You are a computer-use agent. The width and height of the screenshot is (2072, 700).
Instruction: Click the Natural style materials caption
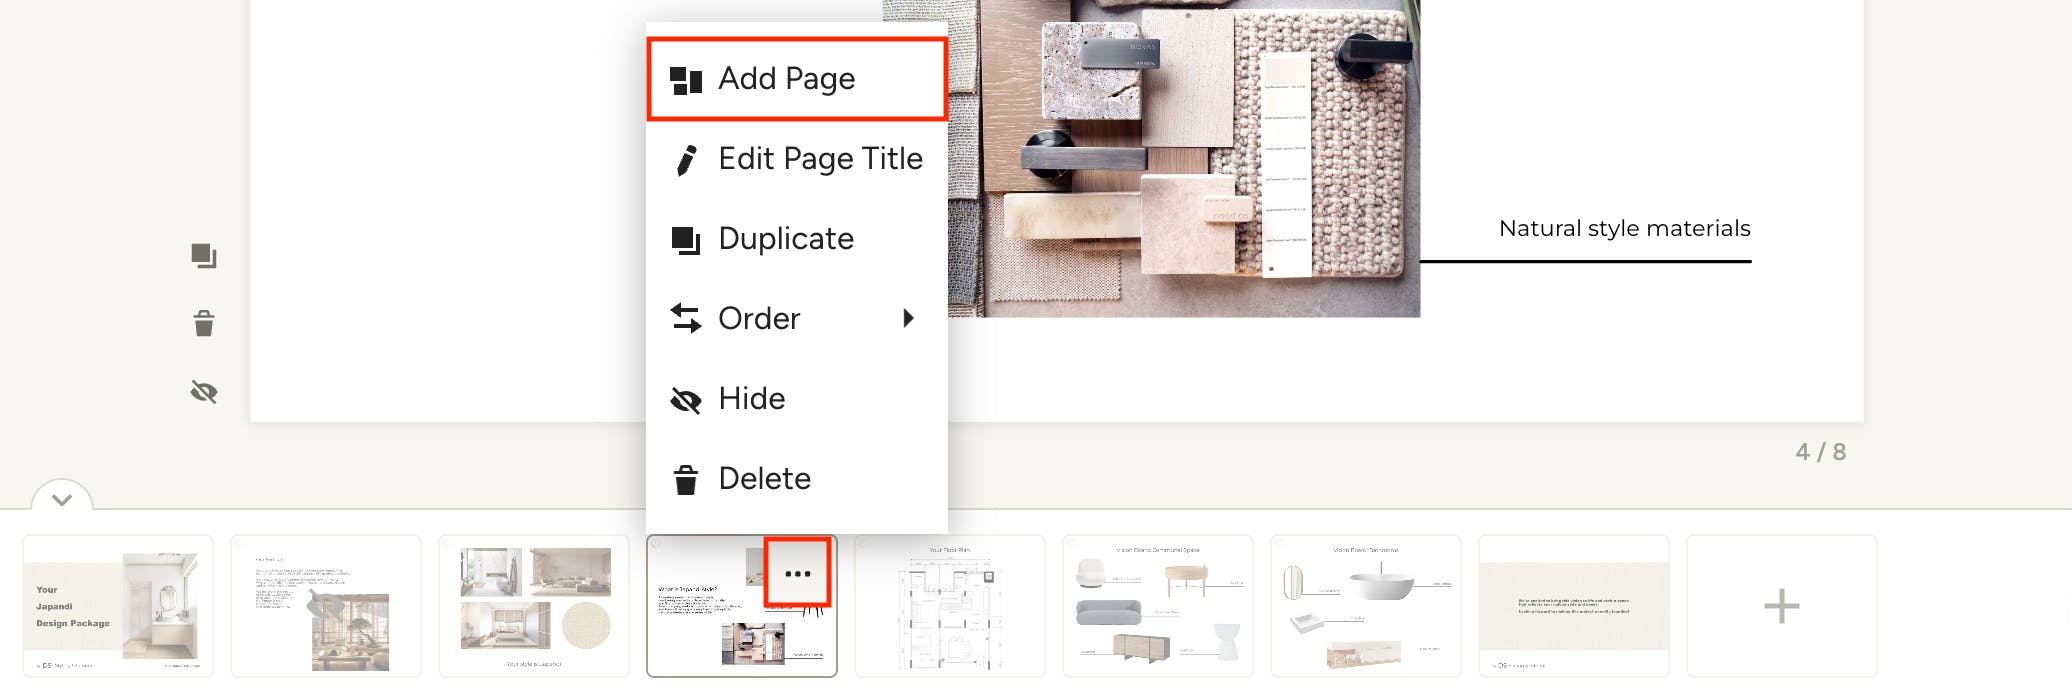1624,229
